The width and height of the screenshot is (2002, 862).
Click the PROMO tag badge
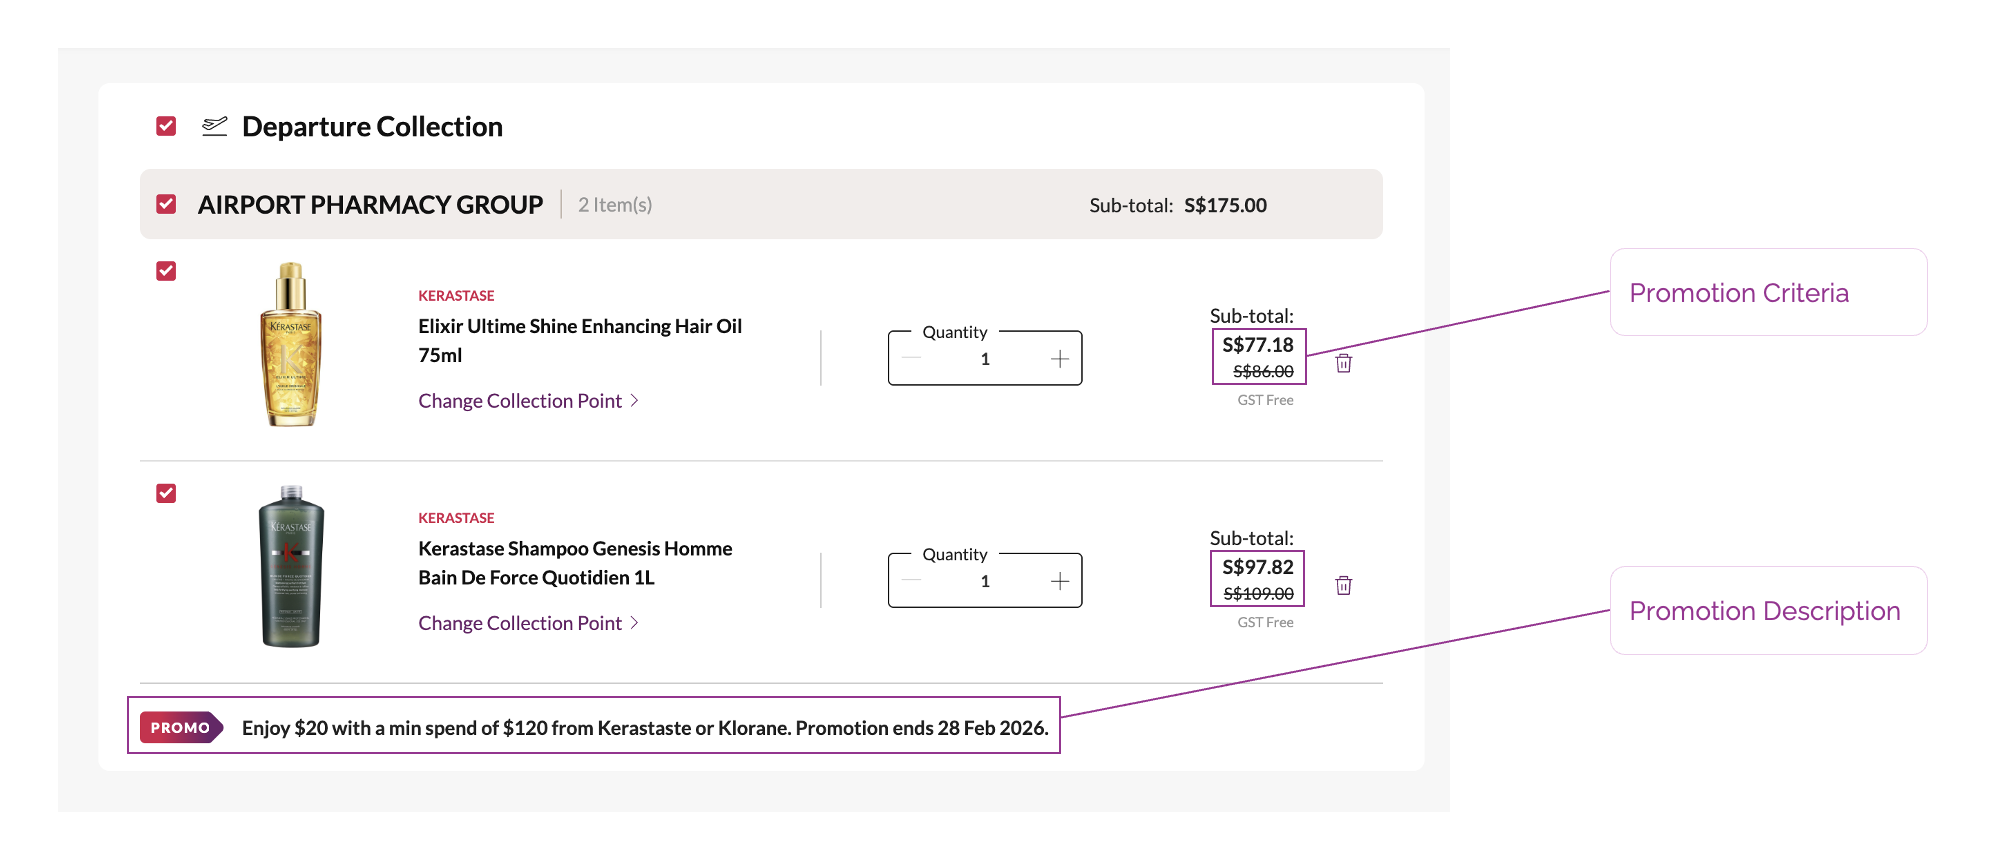click(181, 727)
